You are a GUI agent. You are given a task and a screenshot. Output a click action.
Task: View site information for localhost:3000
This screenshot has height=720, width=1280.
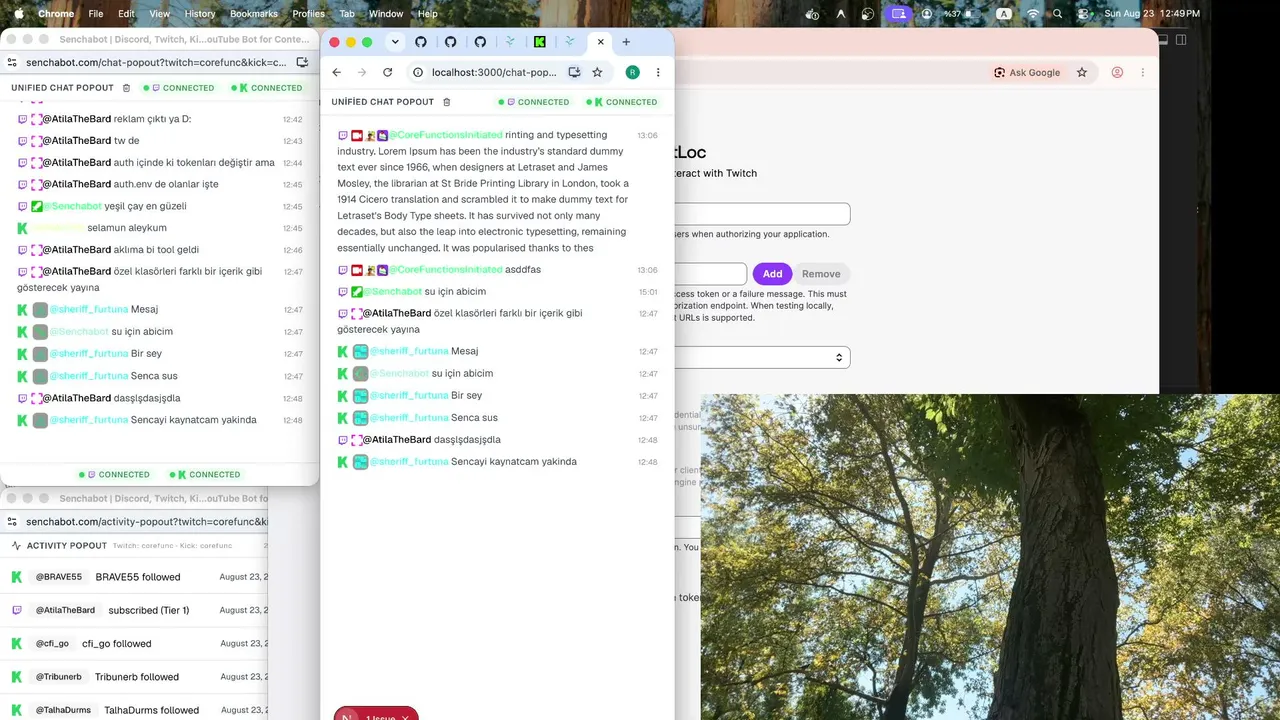[x=418, y=72]
